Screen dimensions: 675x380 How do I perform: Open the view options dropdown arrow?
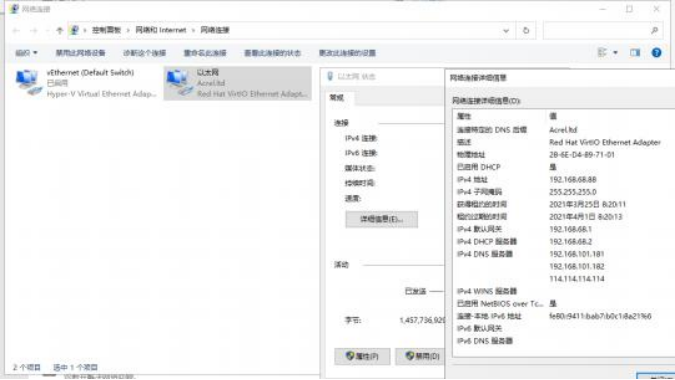[616, 53]
